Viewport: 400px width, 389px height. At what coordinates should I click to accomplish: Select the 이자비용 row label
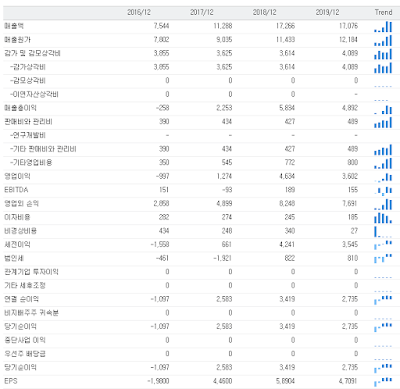pos(17,217)
